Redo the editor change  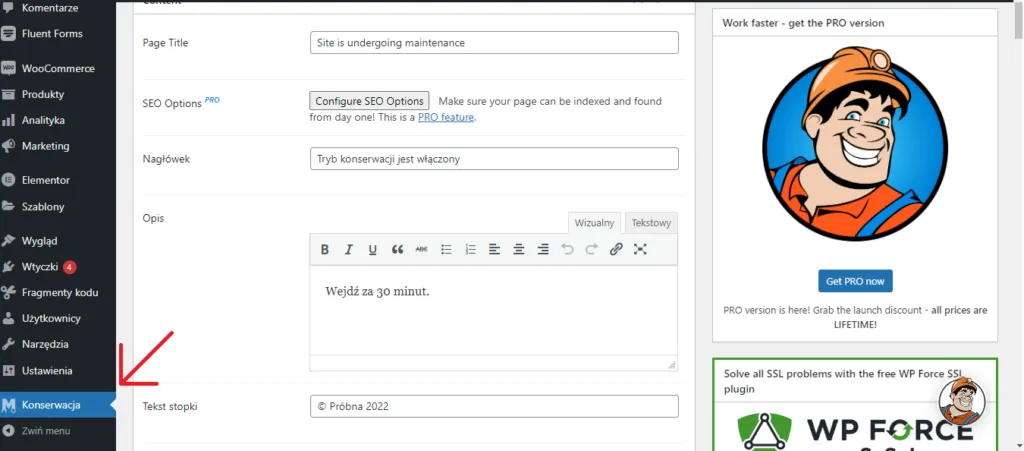591,249
